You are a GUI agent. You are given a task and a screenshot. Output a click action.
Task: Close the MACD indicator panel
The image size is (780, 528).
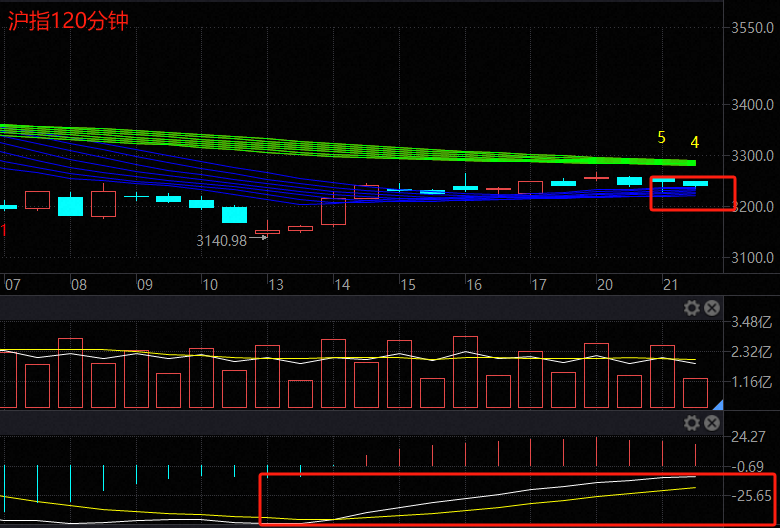coord(712,423)
